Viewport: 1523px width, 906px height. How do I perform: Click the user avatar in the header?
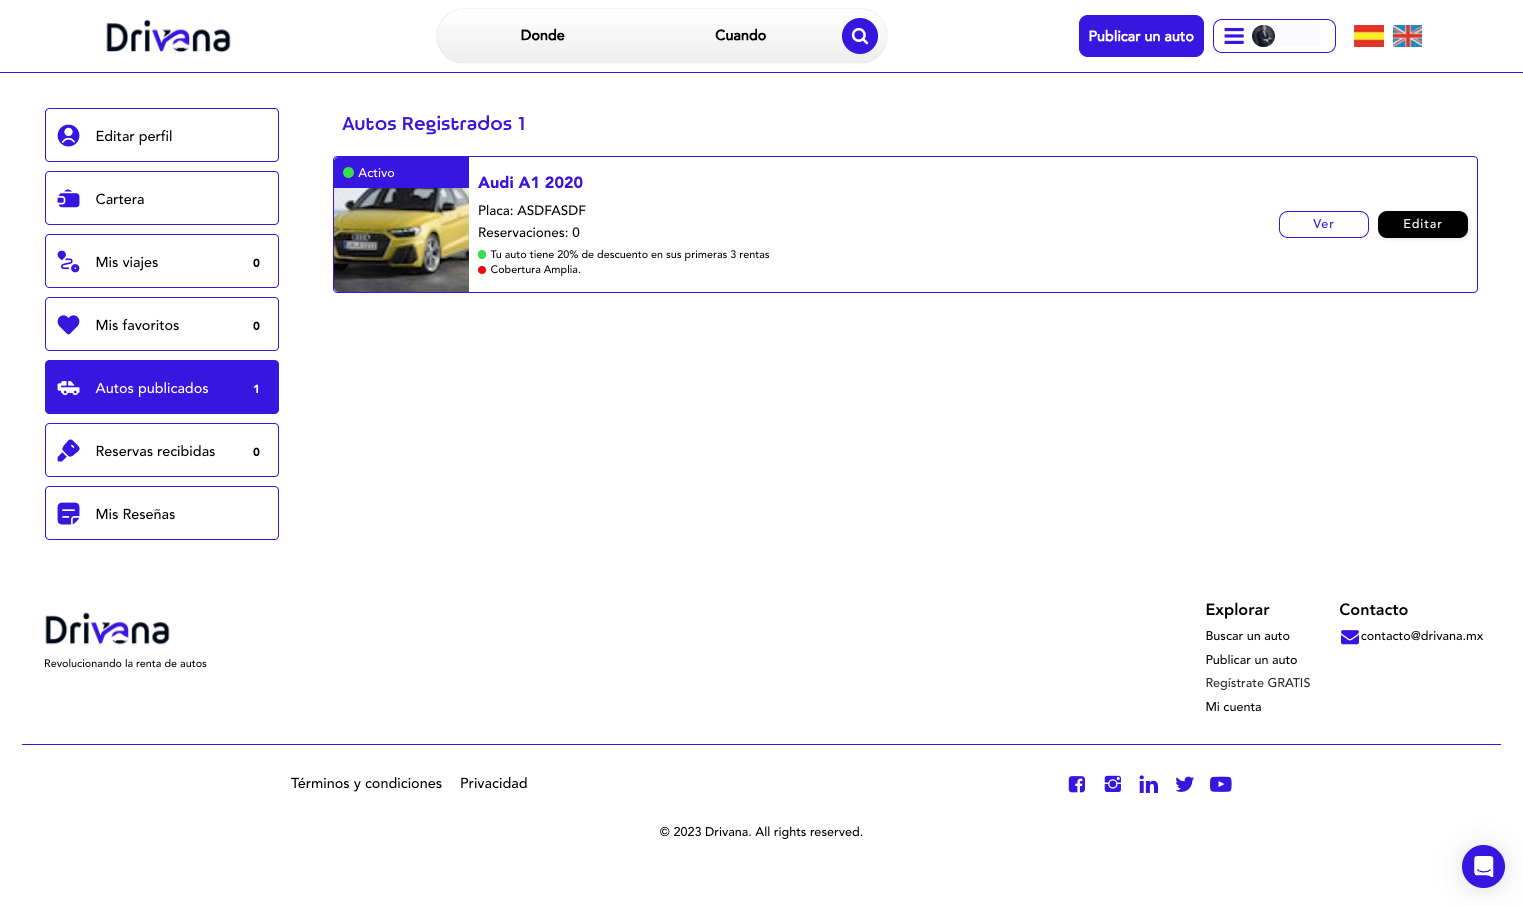point(1263,36)
